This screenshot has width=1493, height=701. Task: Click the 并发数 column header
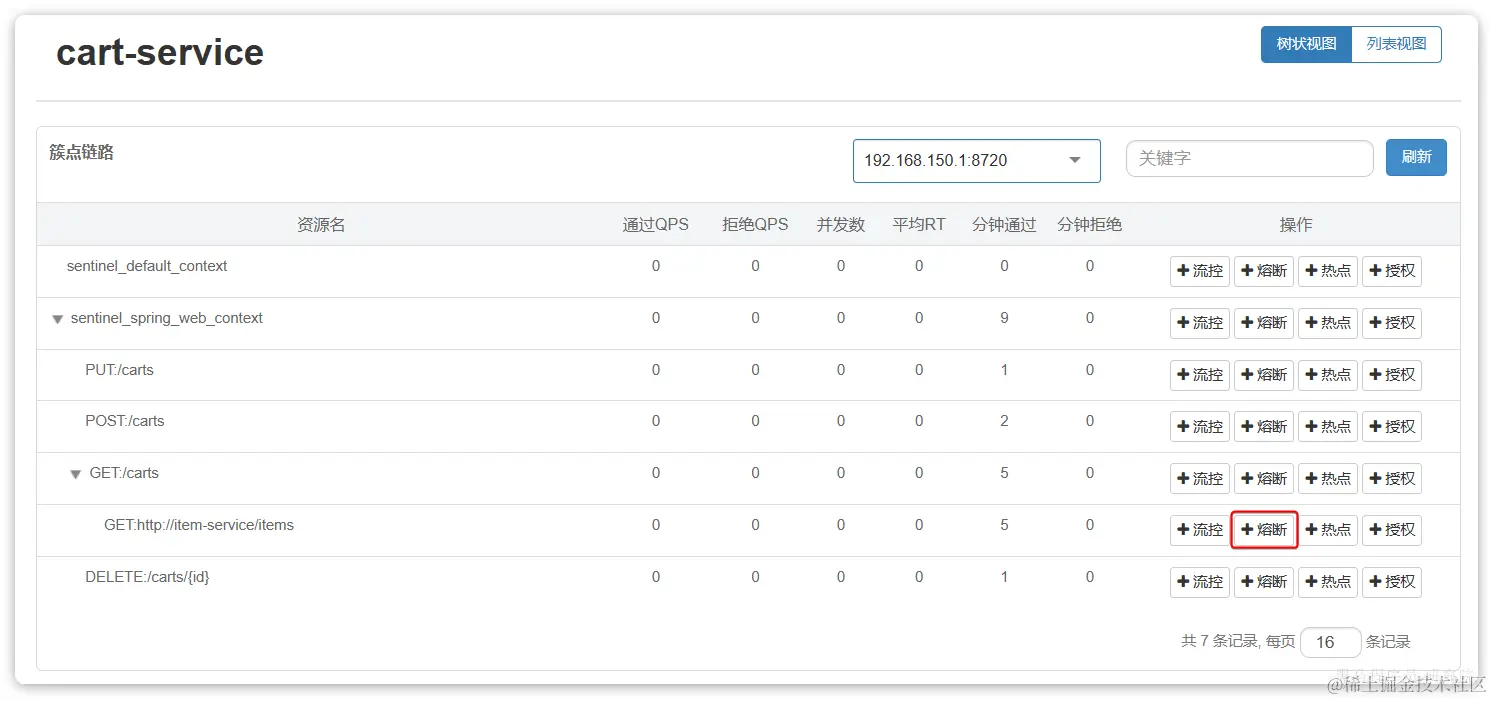(x=841, y=225)
